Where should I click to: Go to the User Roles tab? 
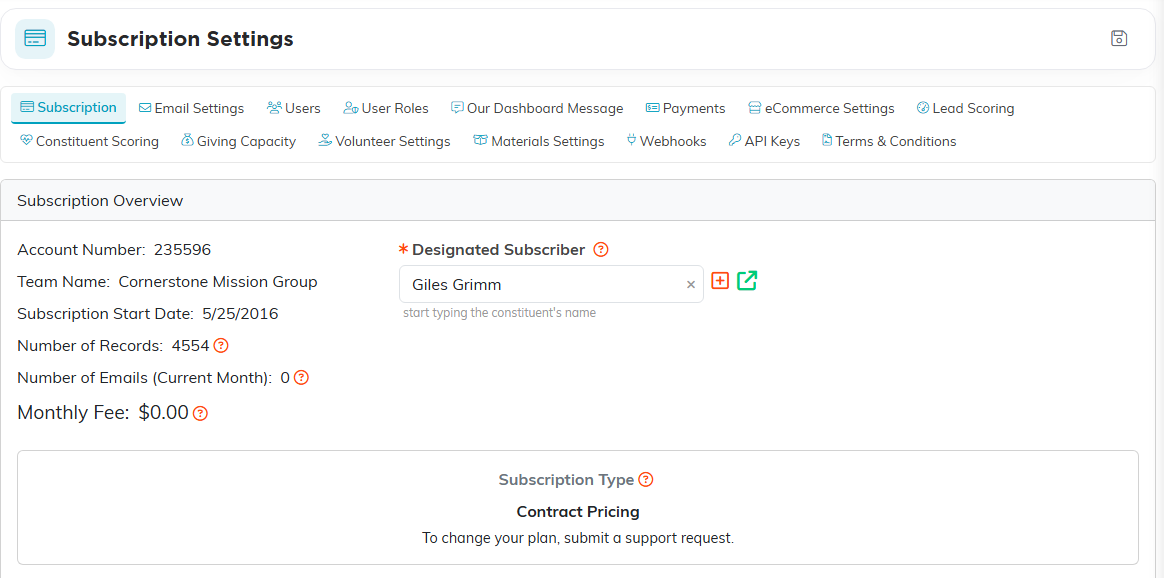tap(386, 108)
